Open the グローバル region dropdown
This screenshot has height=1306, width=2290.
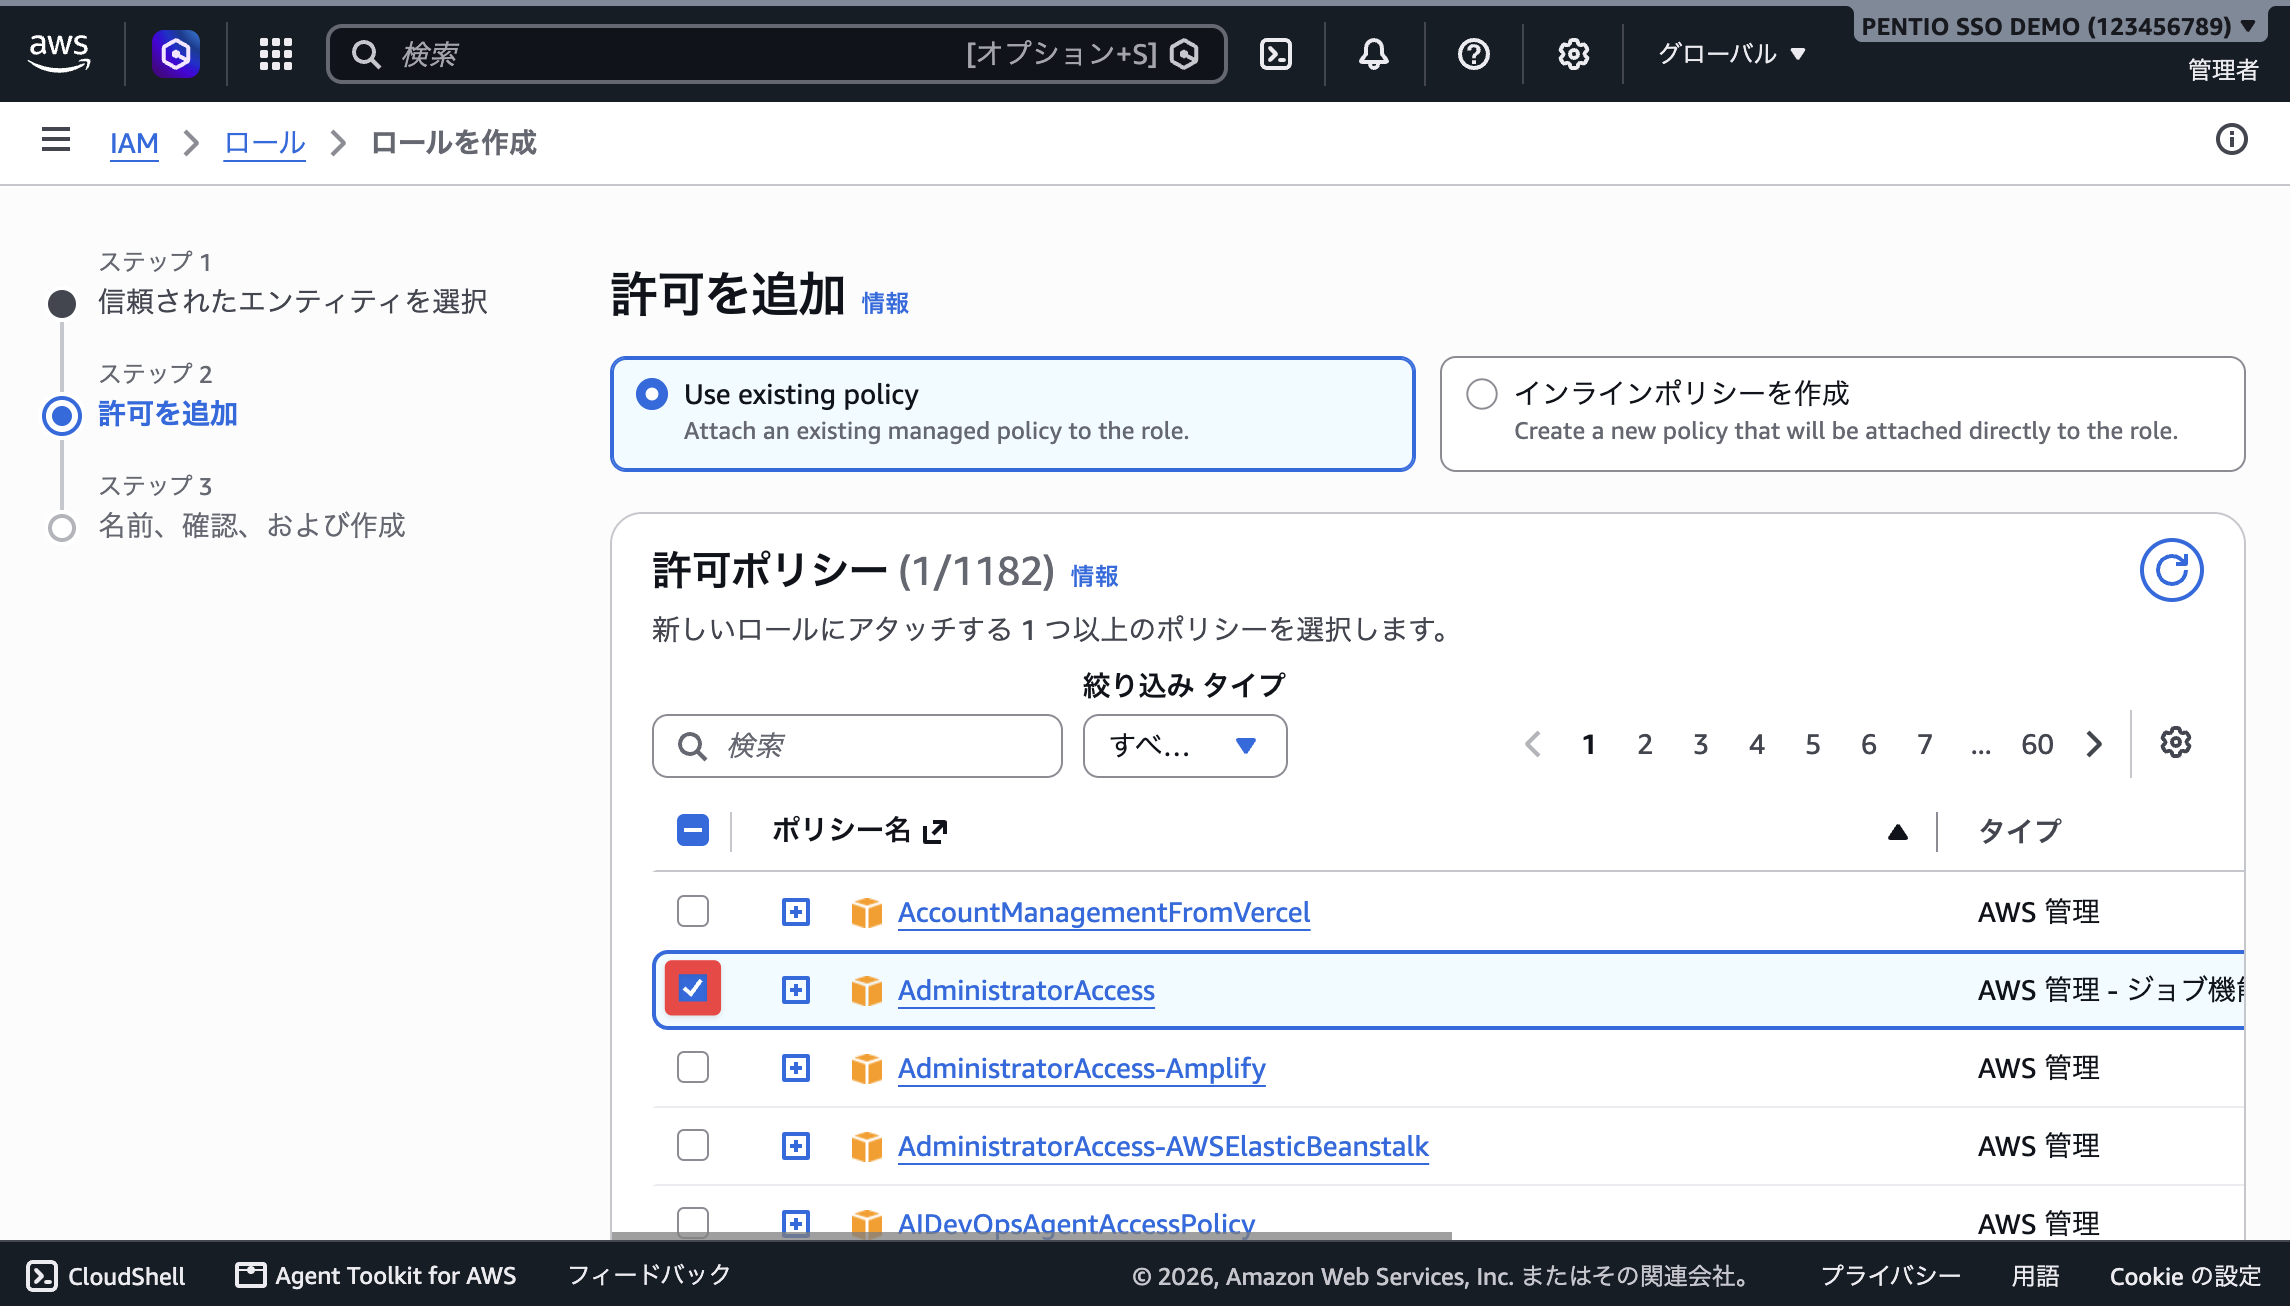(1732, 53)
